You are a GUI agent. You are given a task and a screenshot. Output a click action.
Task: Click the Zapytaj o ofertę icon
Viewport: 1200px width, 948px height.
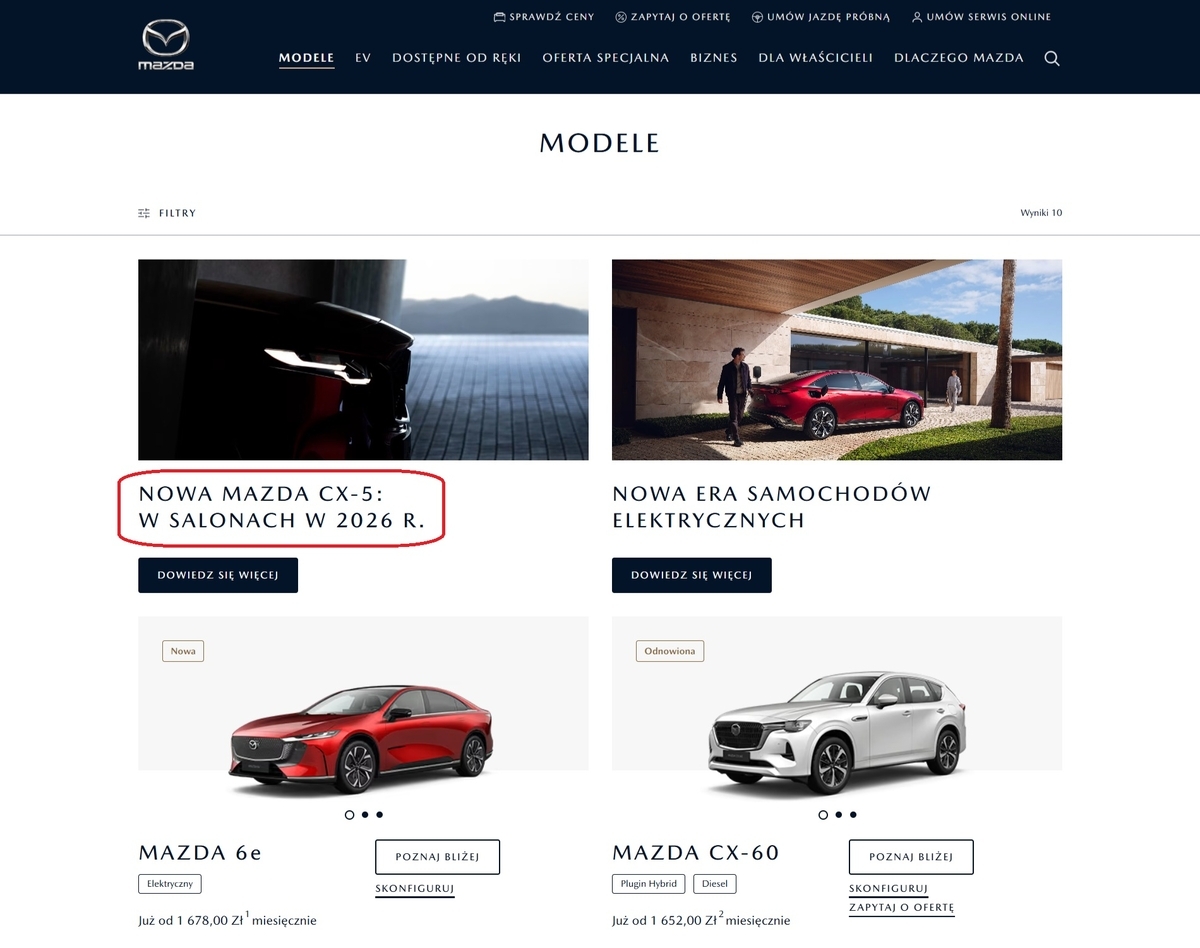click(x=621, y=17)
